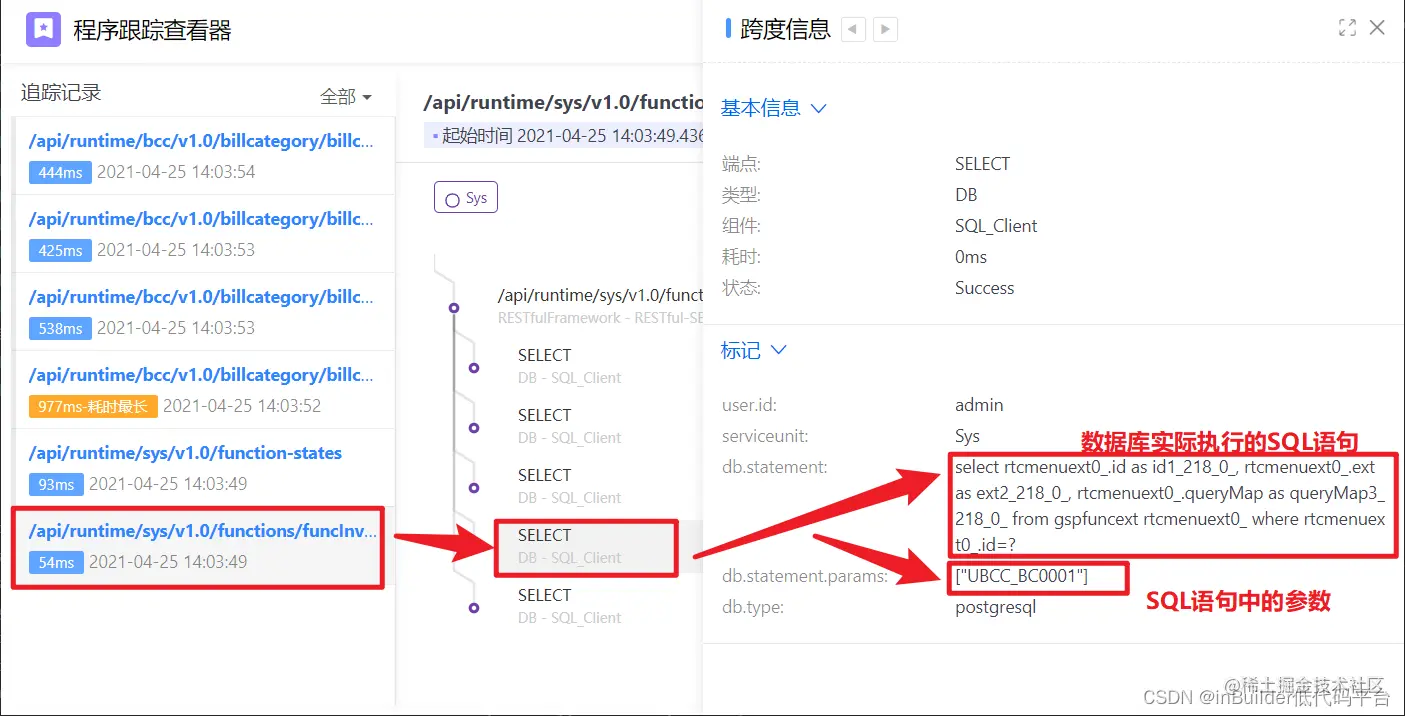The width and height of the screenshot is (1405, 716).
Task: Open the 全部 filter dropdown
Action: tap(346, 97)
